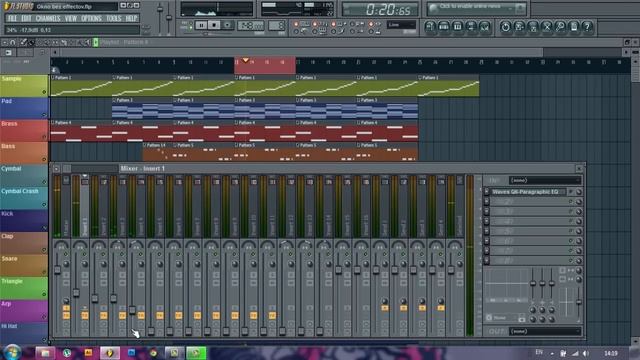Mute the Triangle playlist track
The image size is (640, 360).
point(44,294)
